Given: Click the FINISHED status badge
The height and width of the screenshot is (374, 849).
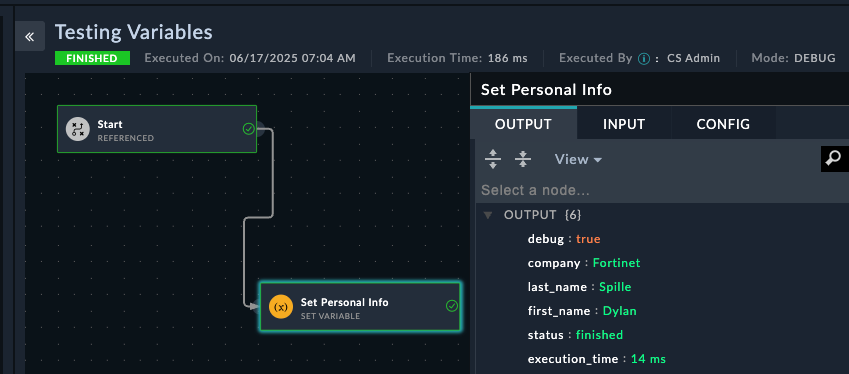Looking at the screenshot, I should tap(93, 58).
